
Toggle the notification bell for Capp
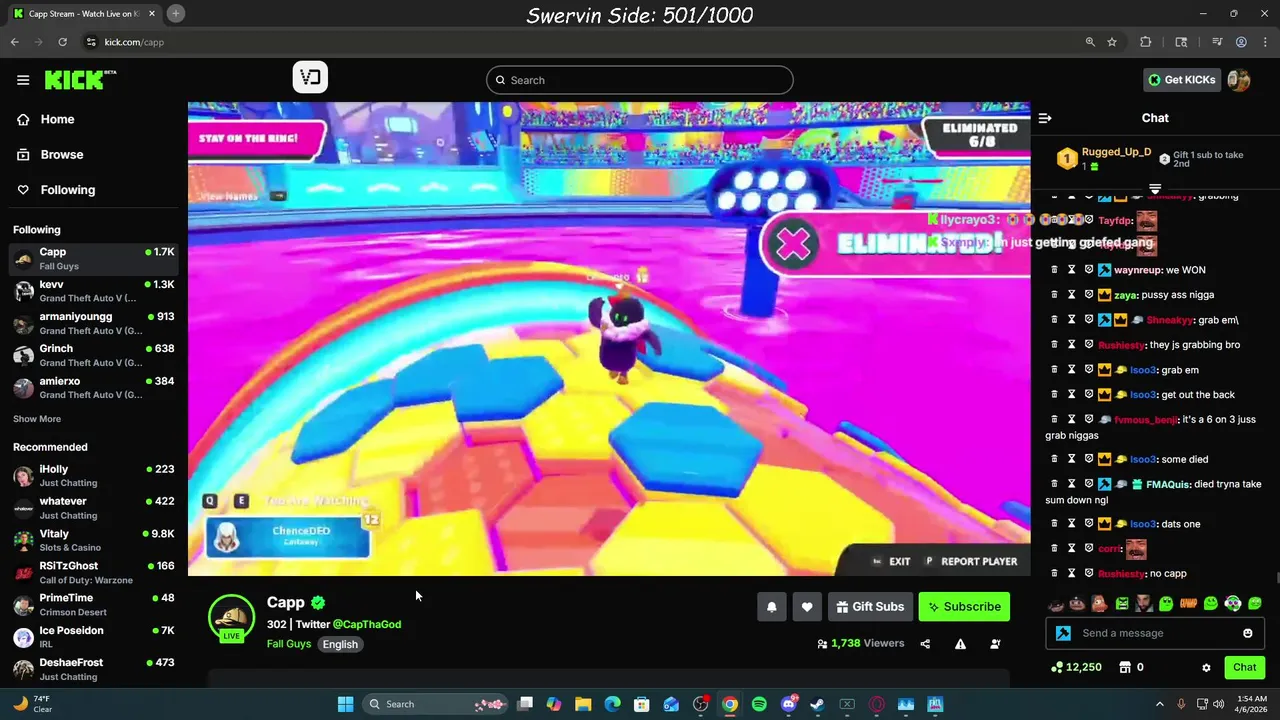772,607
